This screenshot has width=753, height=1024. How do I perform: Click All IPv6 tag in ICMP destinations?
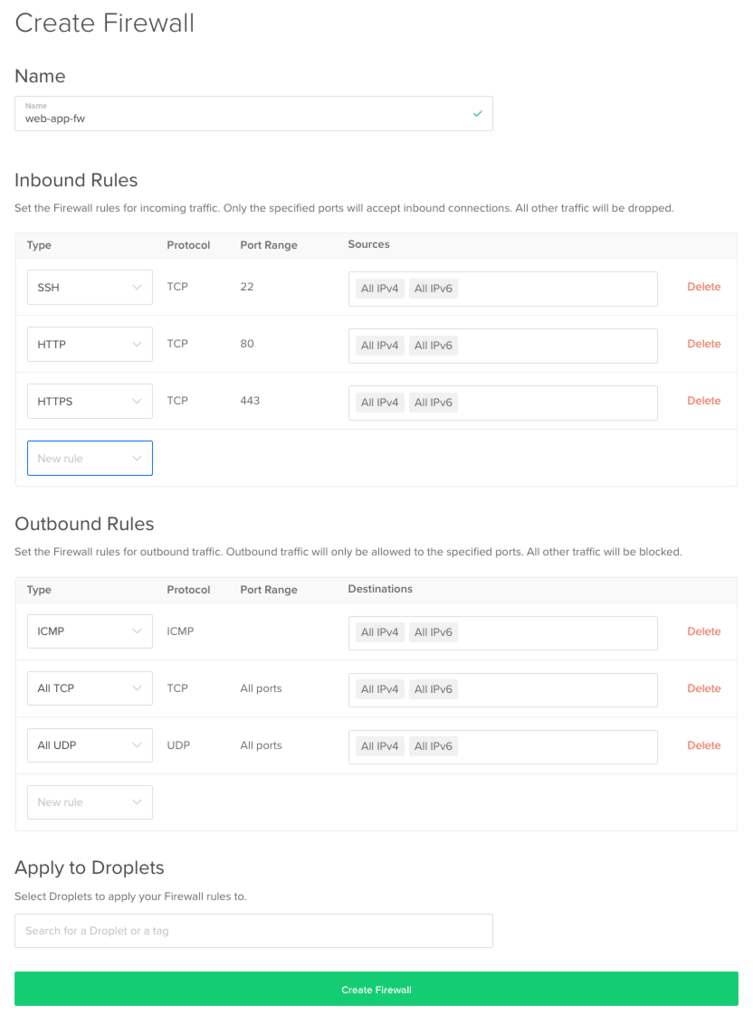tap(433, 633)
